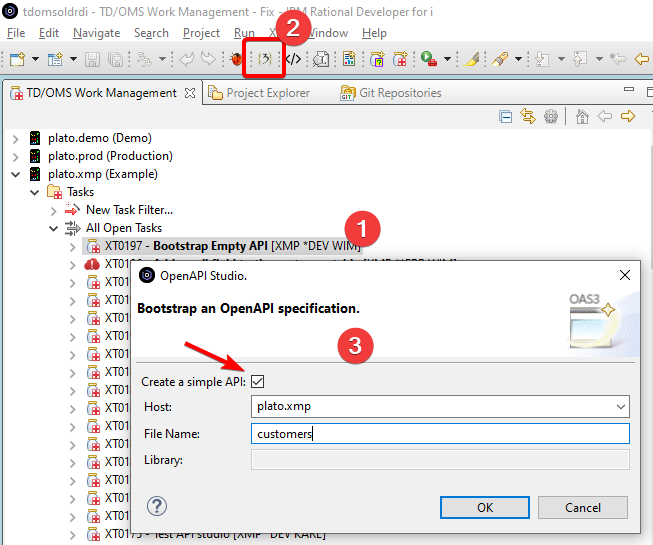Click the colored report sheet toolbar icon
653x545 pixels.
[349, 59]
